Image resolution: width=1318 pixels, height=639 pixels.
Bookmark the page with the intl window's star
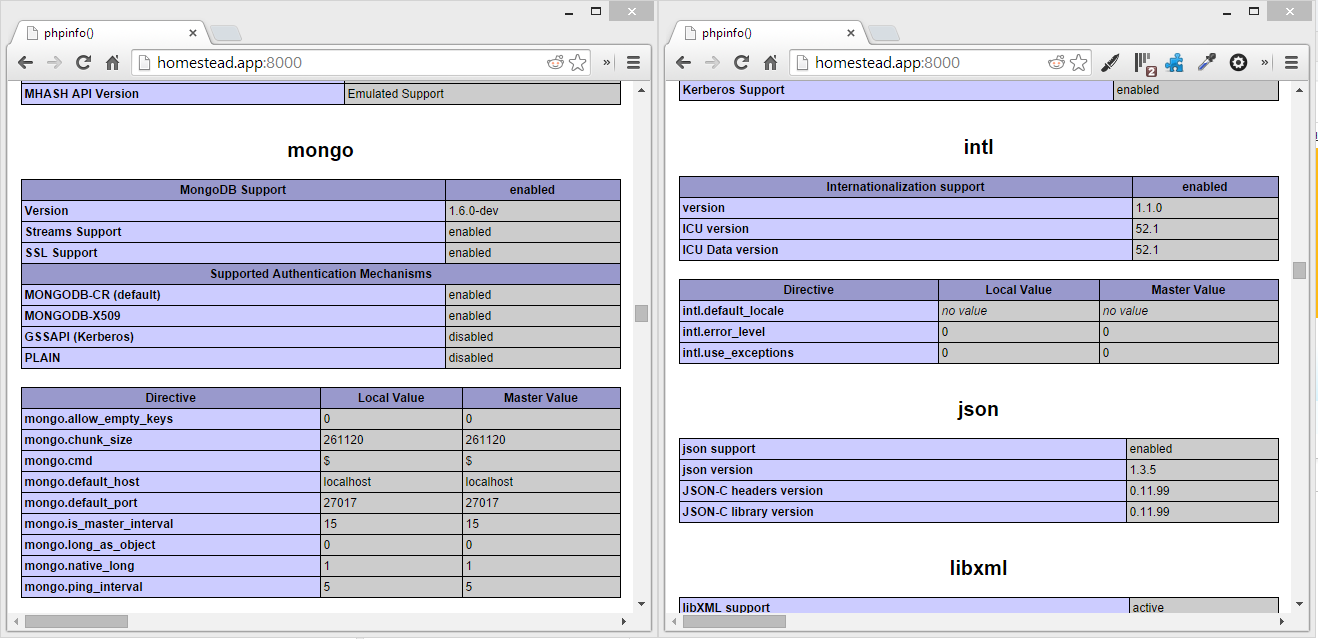point(1079,63)
